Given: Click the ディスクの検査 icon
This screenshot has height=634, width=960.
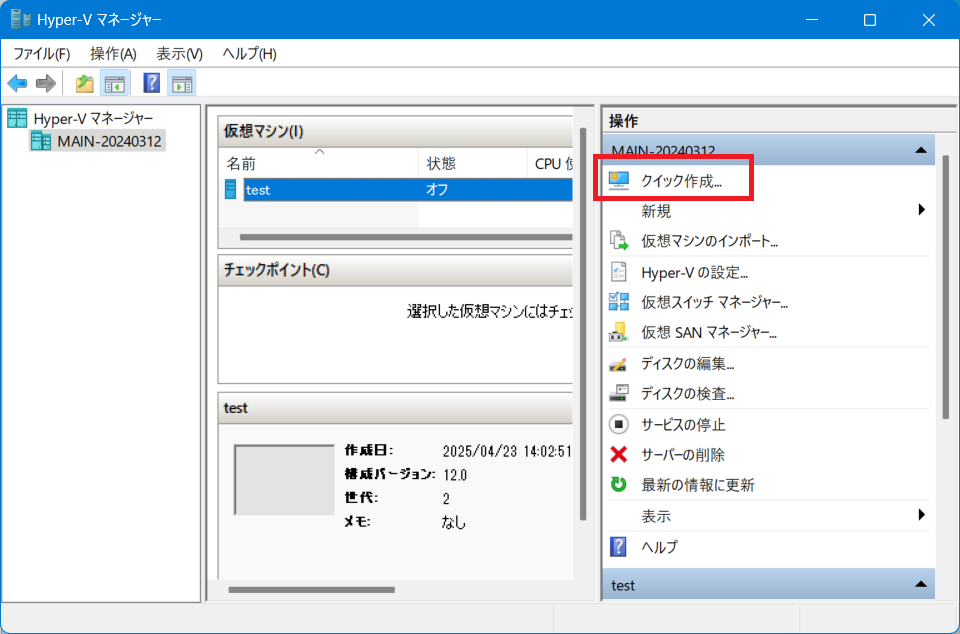Looking at the screenshot, I should [x=619, y=393].
